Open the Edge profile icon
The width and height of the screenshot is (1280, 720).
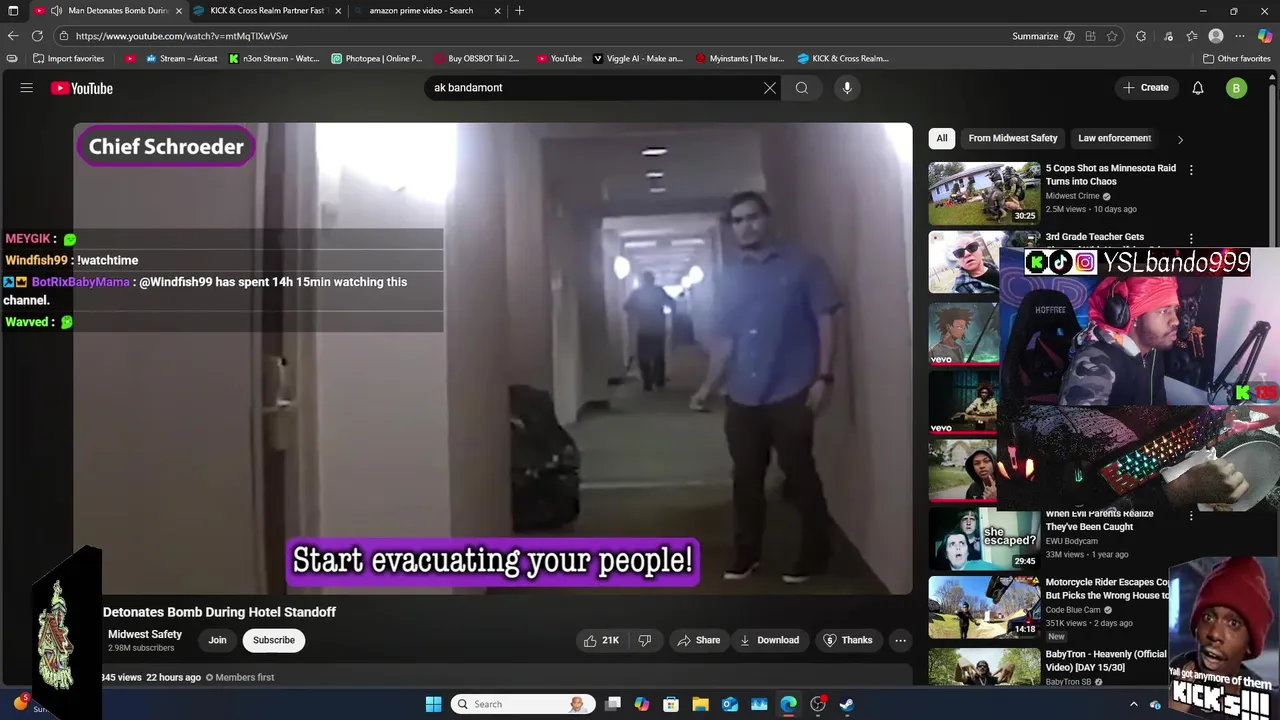coord(1216,36)
